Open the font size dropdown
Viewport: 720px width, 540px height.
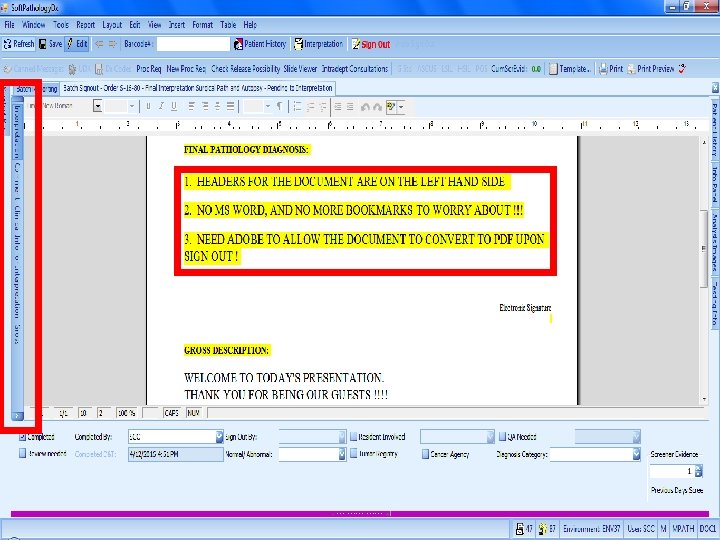[132, 107]
